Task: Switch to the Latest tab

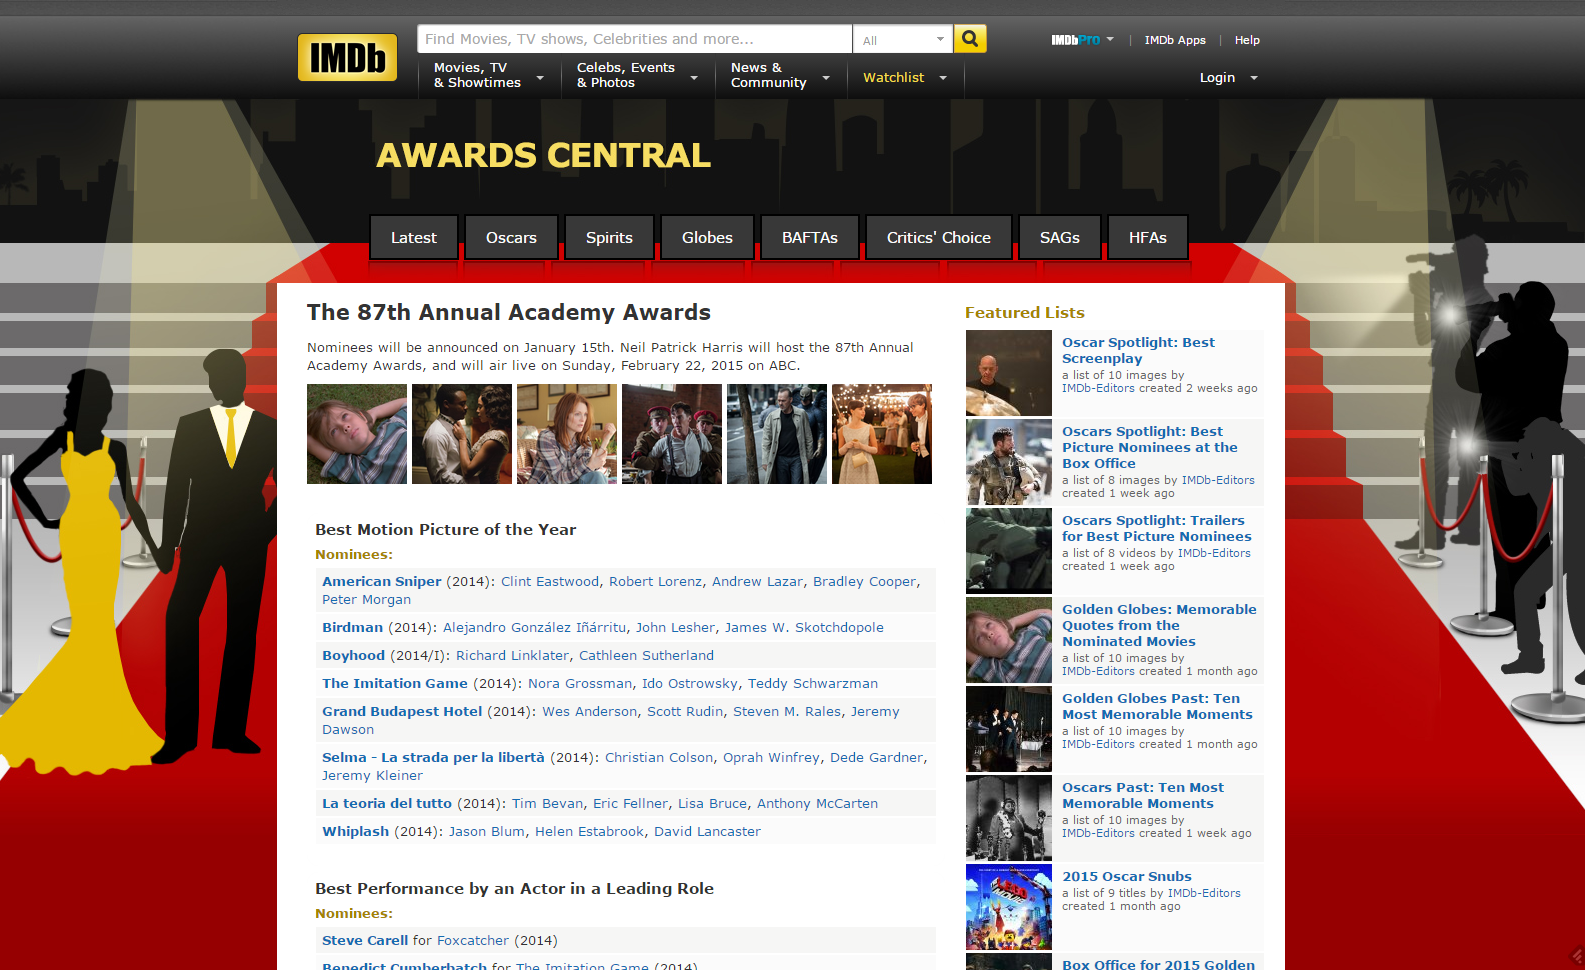Action: click(414, 238)
